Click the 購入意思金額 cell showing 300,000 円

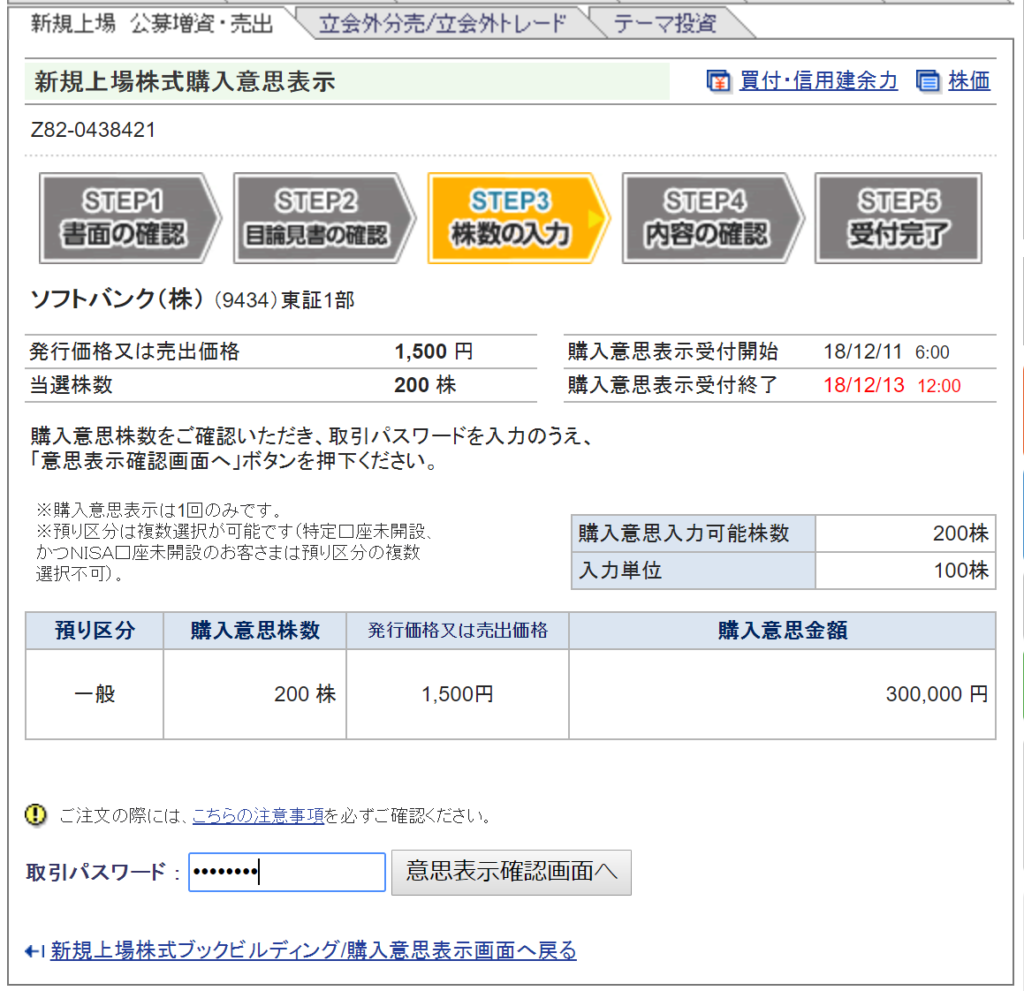tap(782, 694)
